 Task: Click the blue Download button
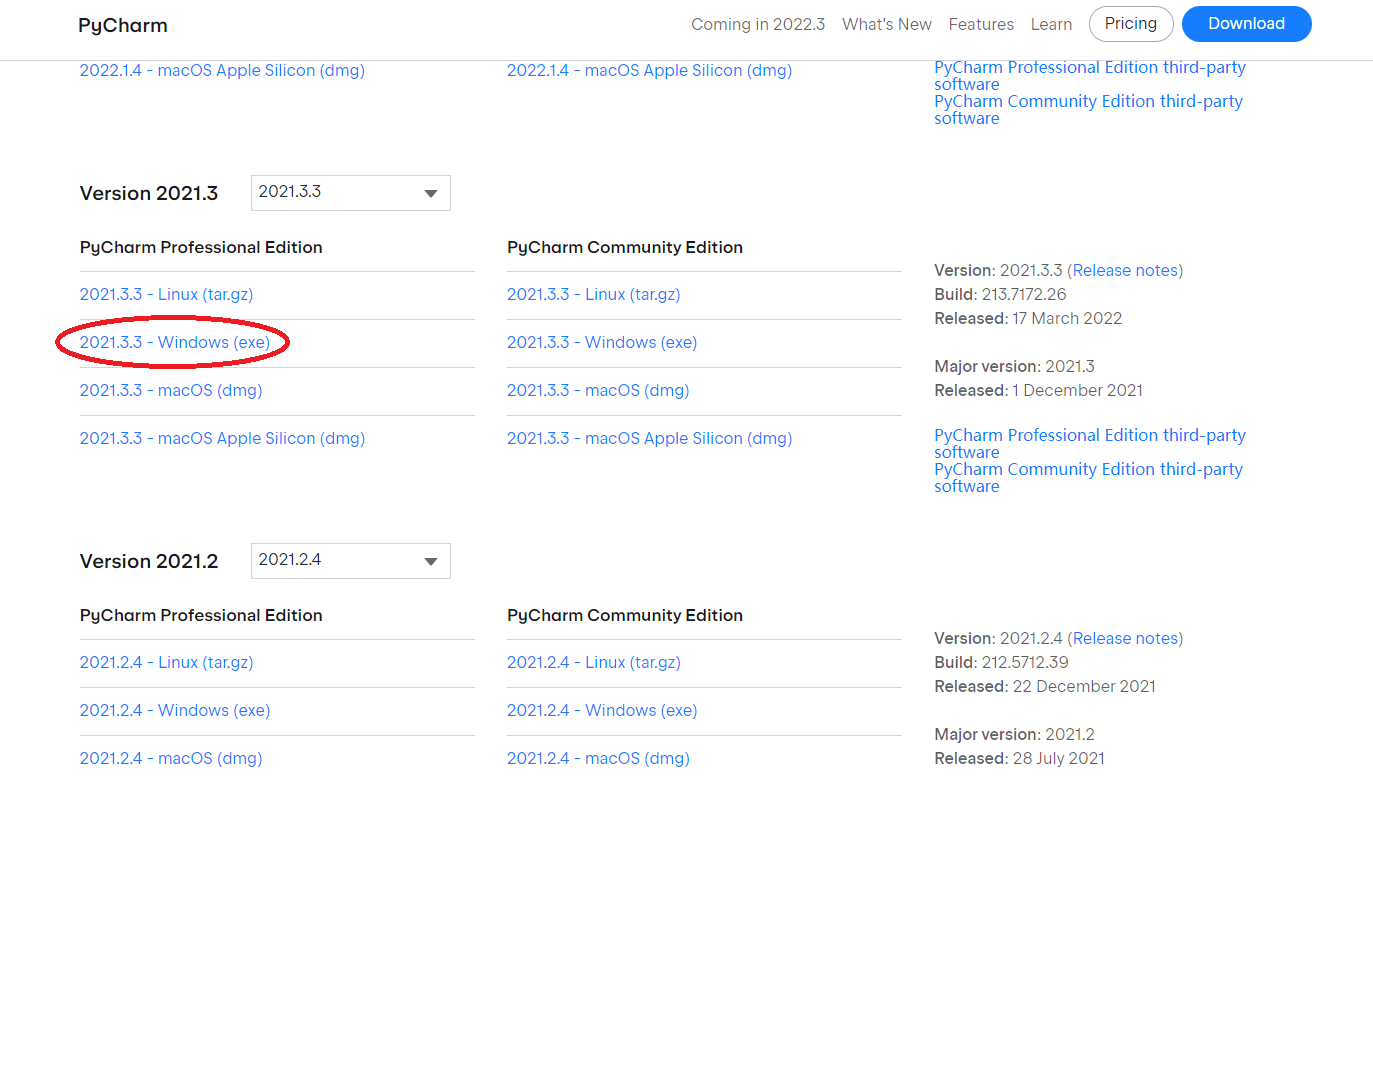tap(1246, 24)
